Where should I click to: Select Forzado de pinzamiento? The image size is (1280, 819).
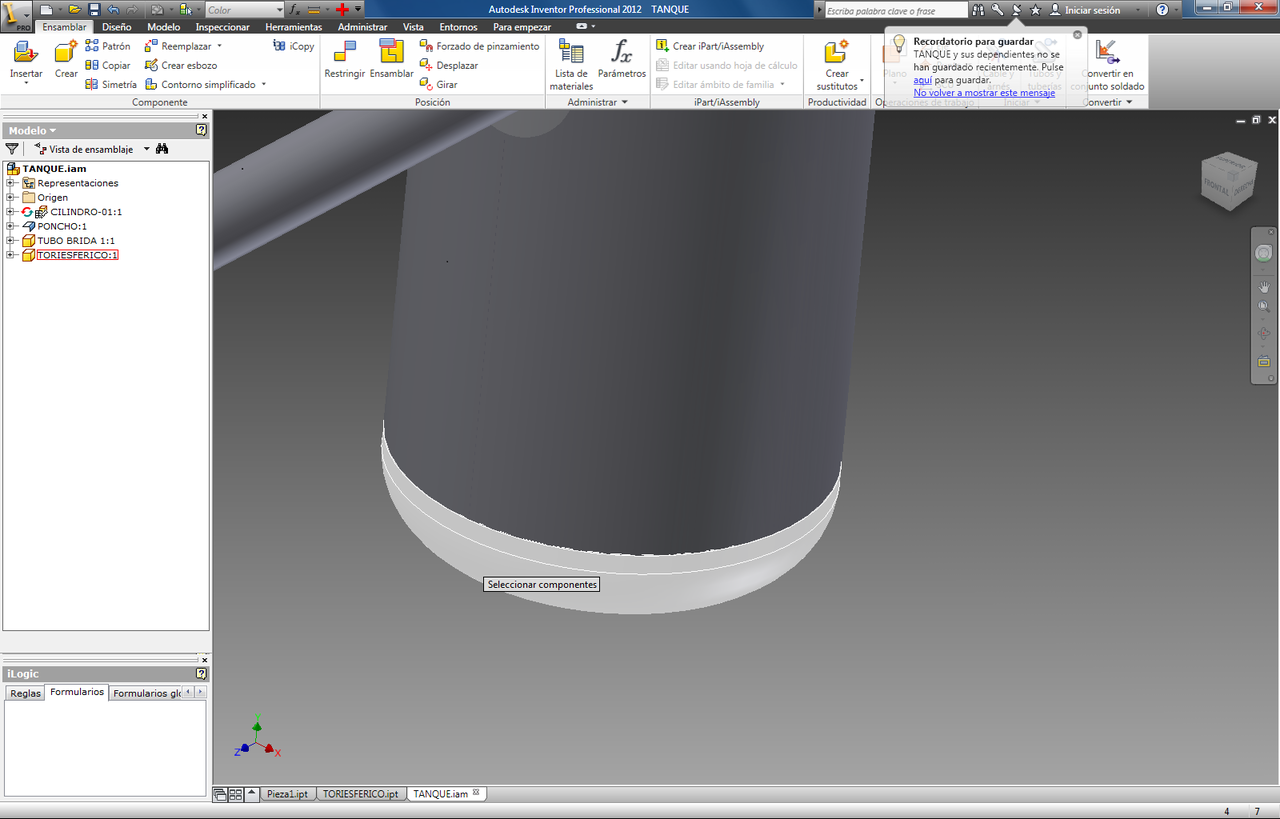(x=479, y=46)
